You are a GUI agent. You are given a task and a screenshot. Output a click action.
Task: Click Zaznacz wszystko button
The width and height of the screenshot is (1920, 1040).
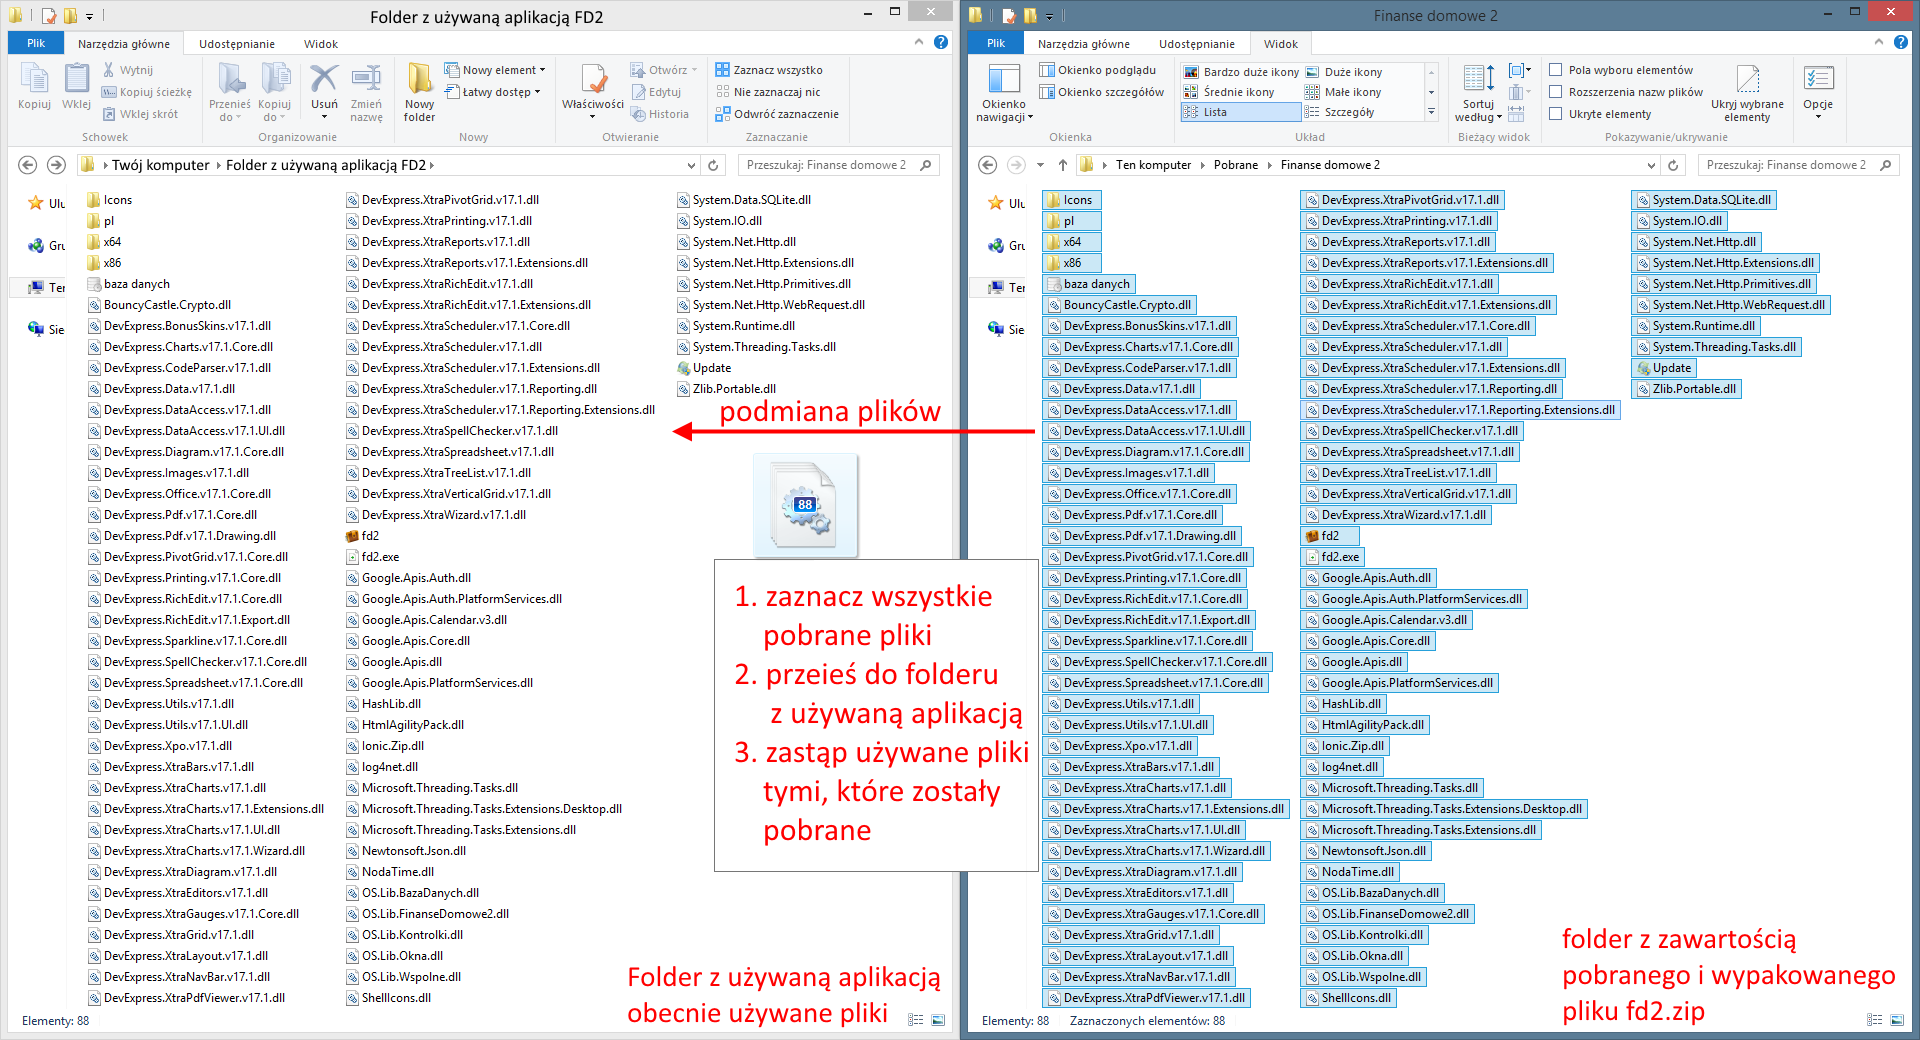[x=769, y=70]
